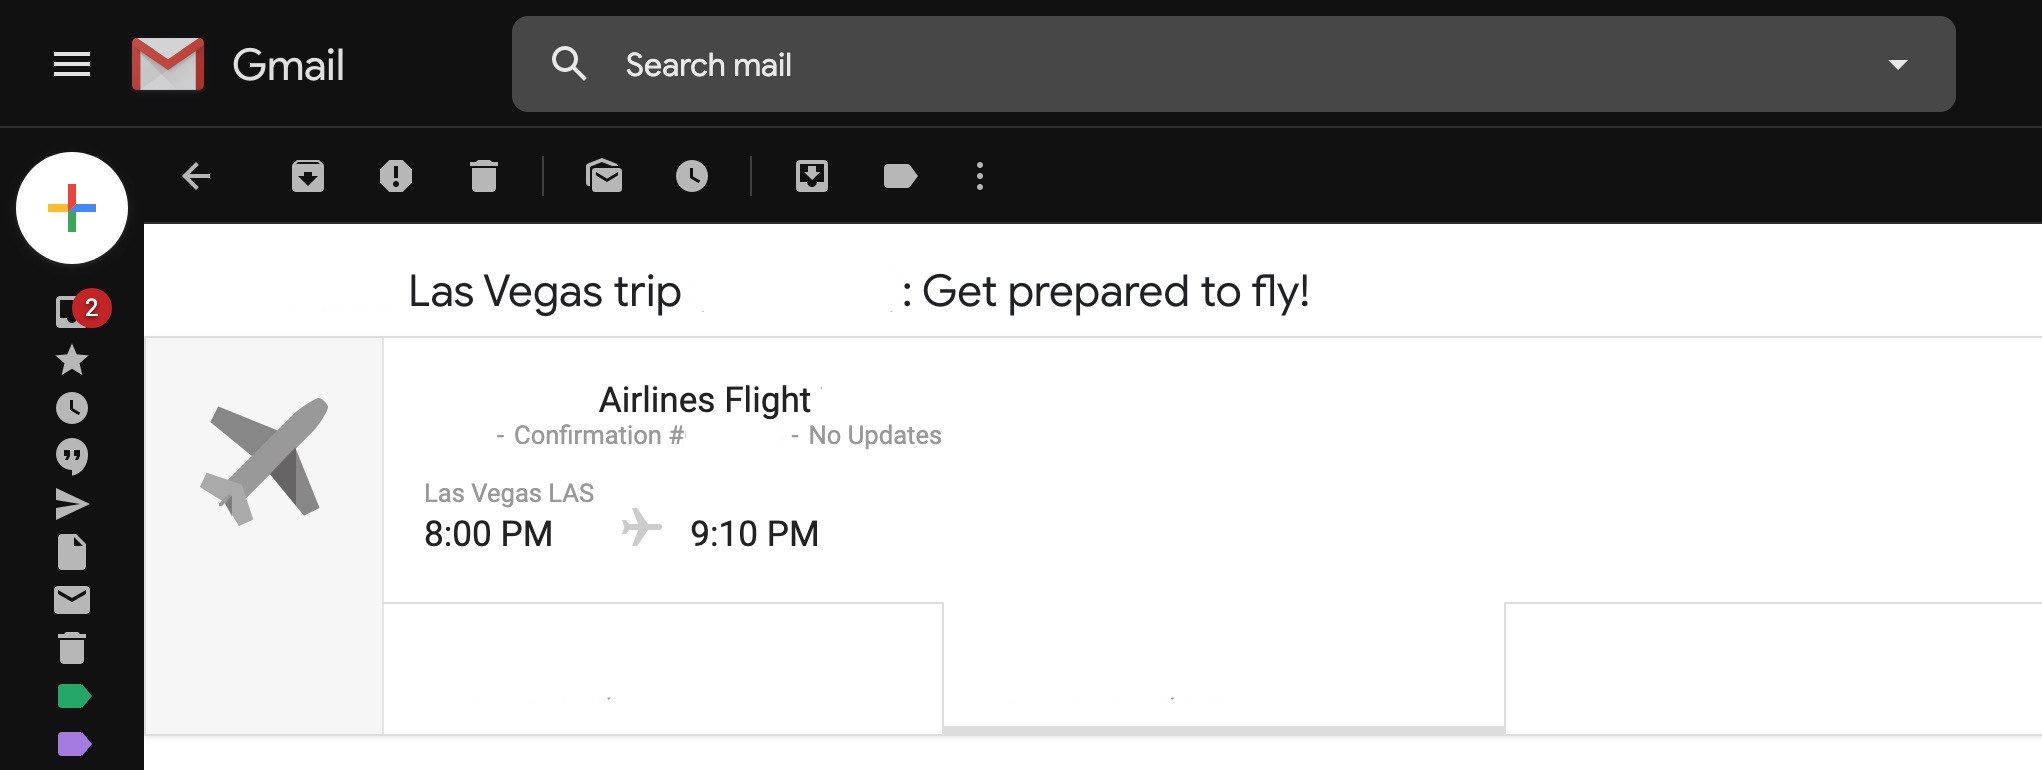The image size is (2042, 770).
Task: Open the Drafts folder
Action: tap(71, 552)
